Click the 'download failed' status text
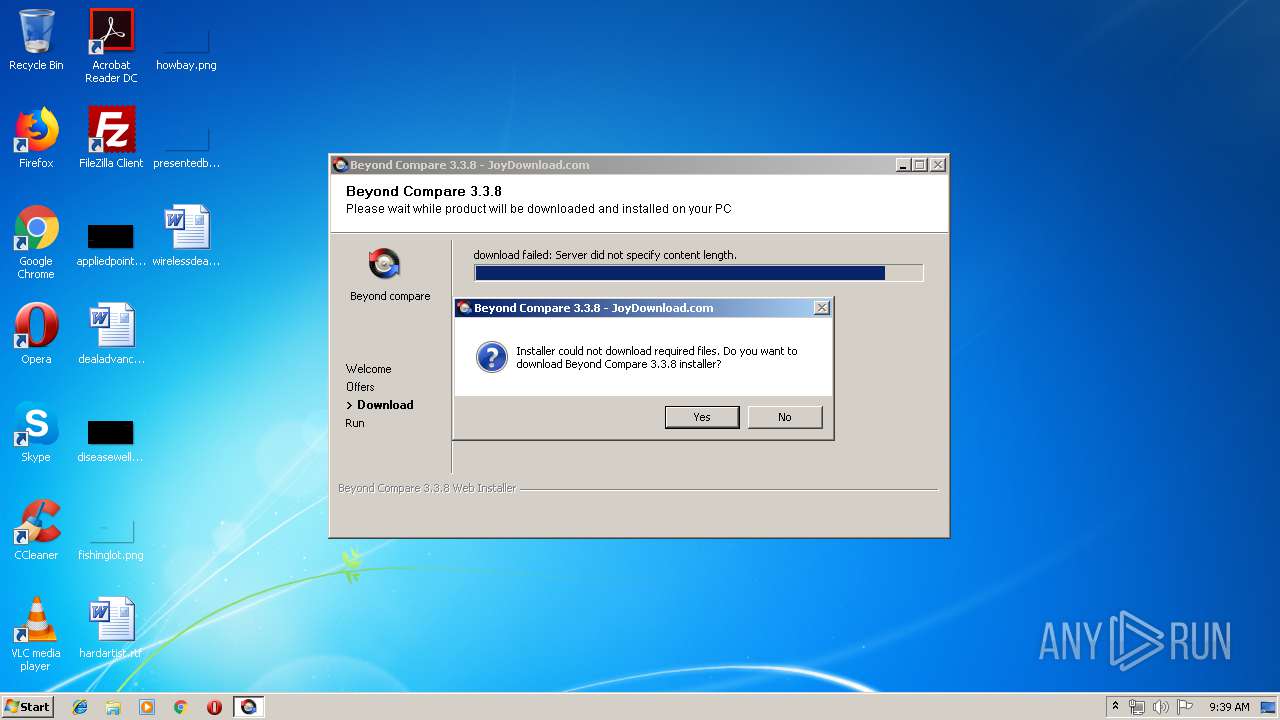Image resolution: width=1280 pixels, height=720 pixels. pyautogui.click(x=605, y=255)
